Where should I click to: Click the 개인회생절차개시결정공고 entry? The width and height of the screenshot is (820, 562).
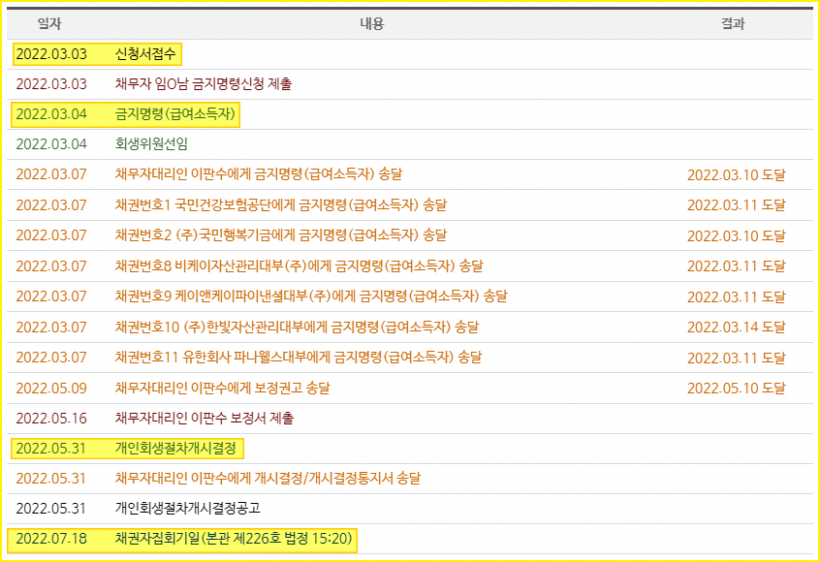coord(188,508)
